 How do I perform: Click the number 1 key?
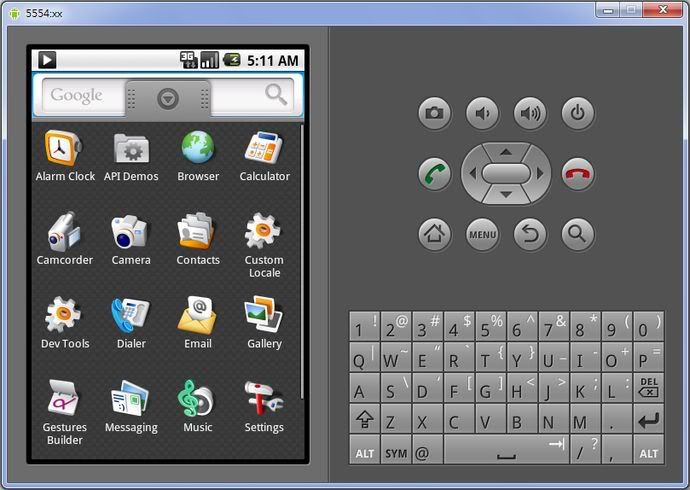point(364,326)
